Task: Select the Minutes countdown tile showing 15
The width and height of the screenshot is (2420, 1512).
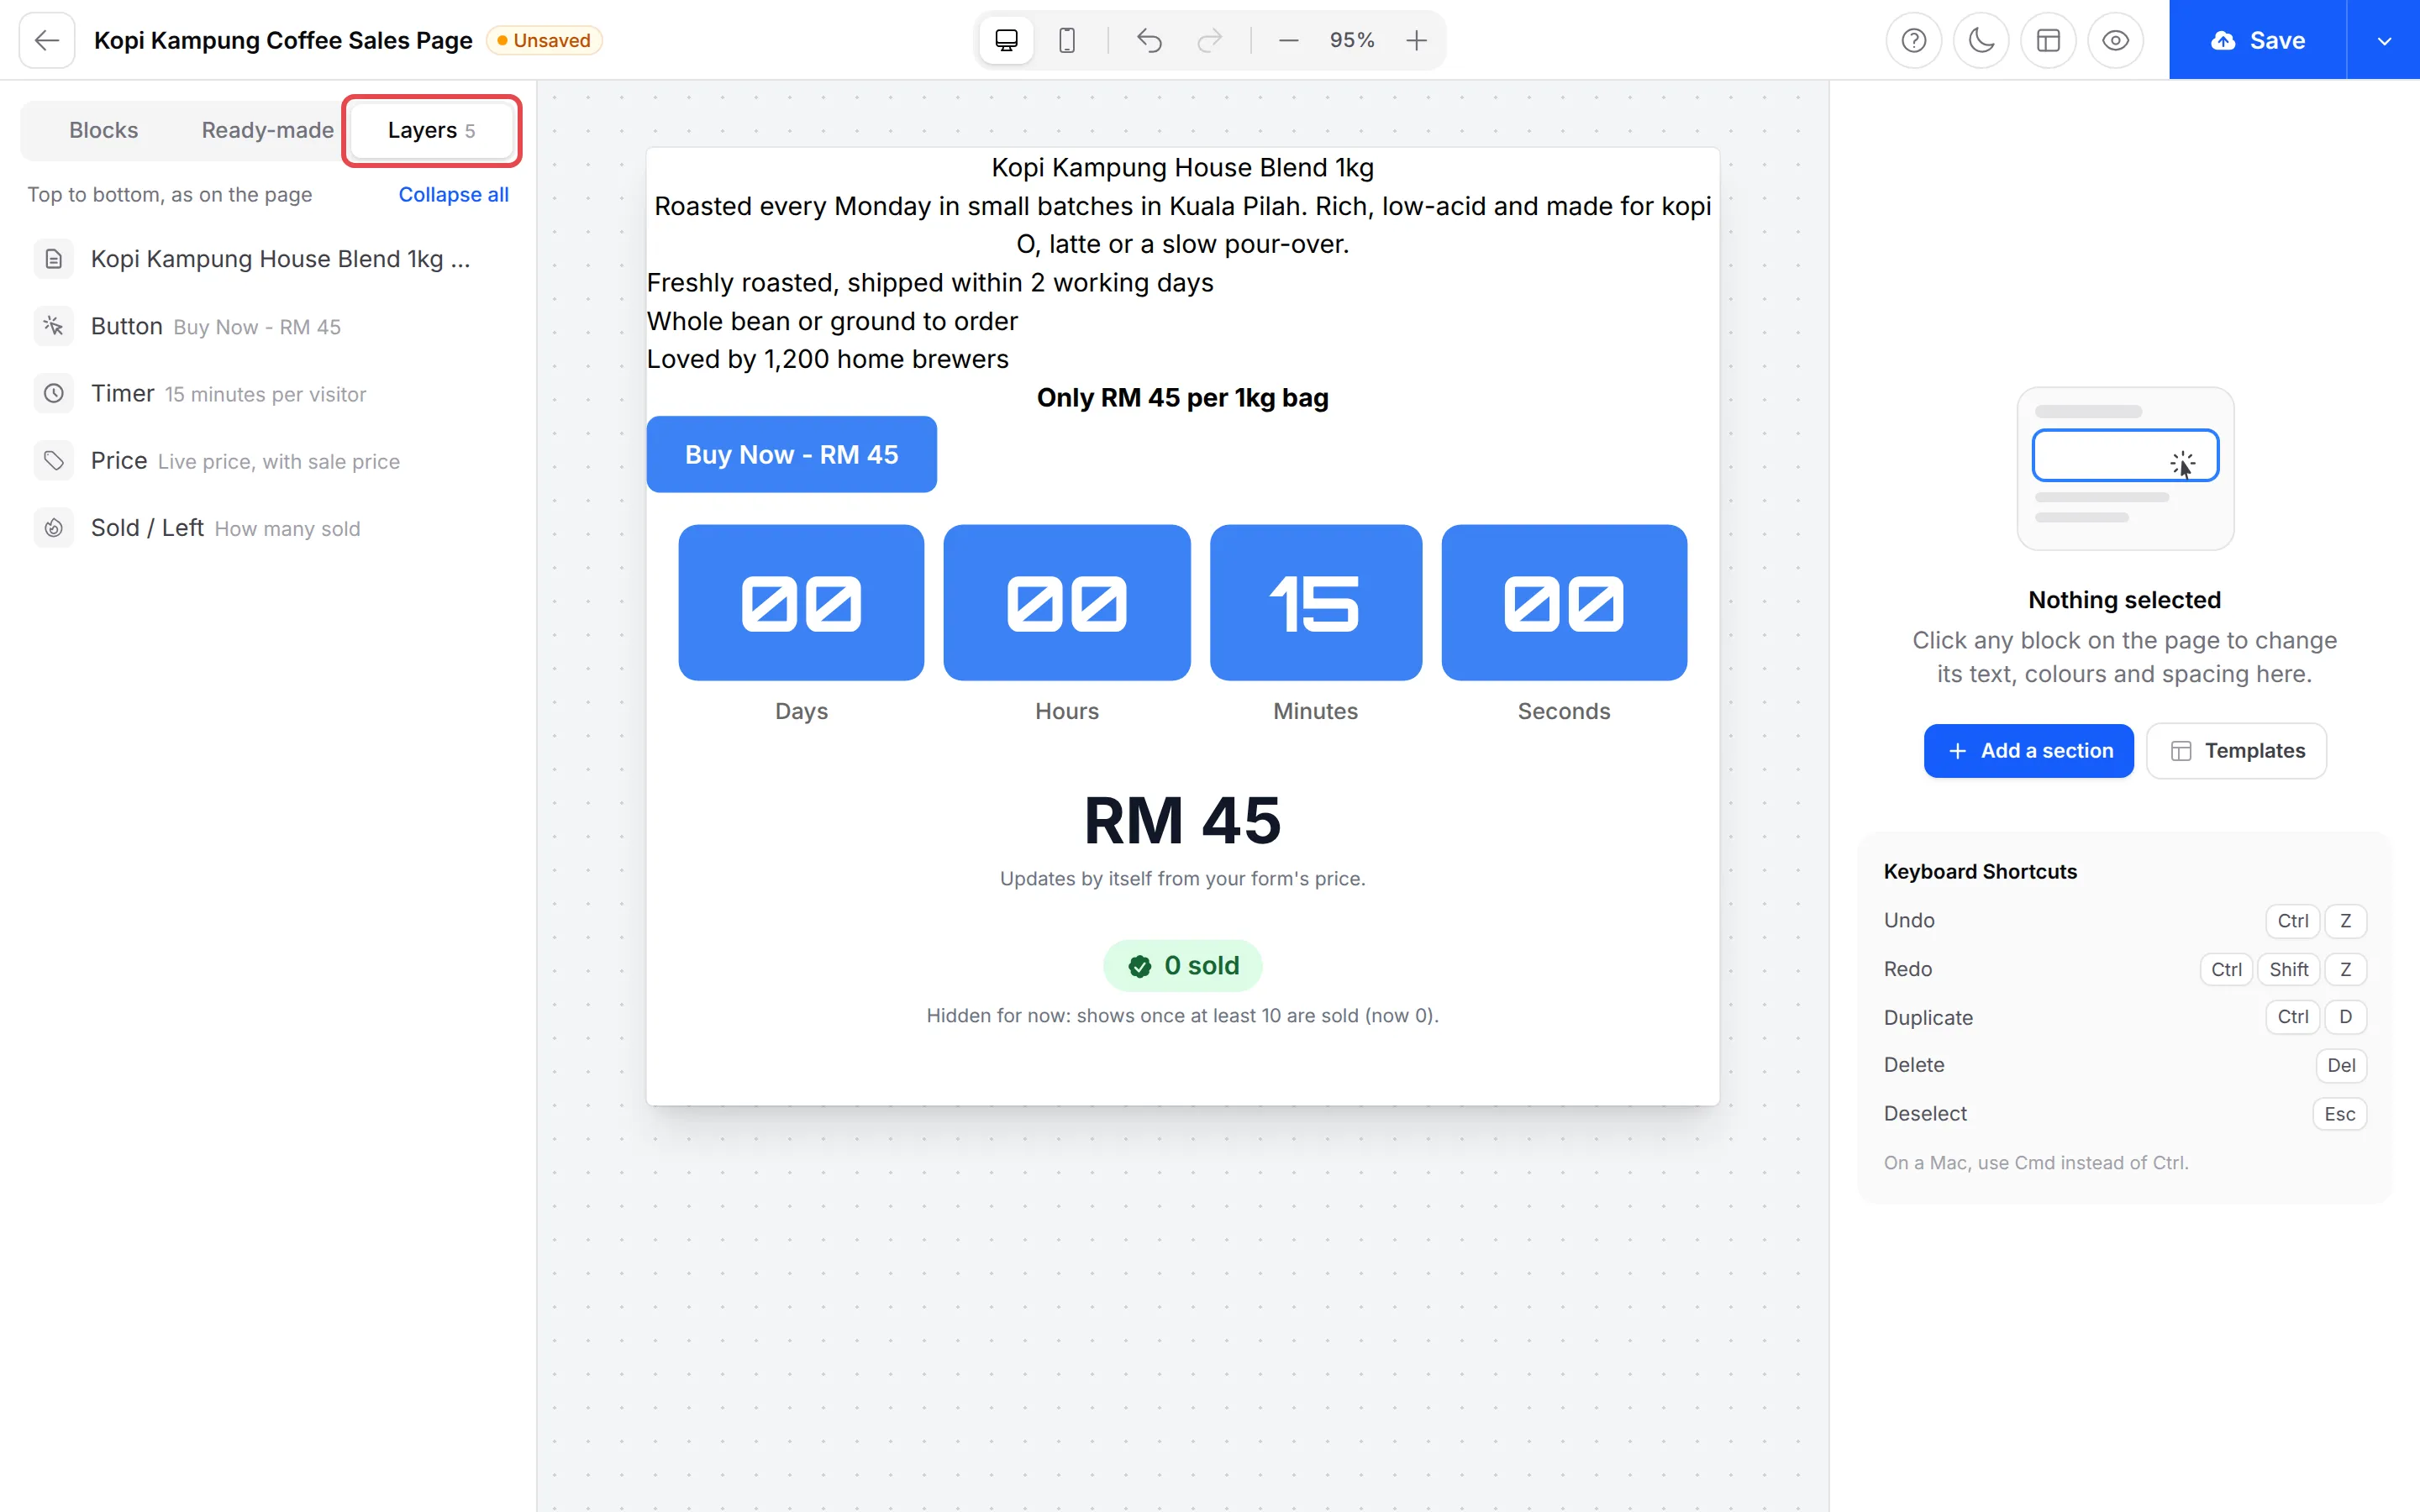Action: coord(1315,603)
